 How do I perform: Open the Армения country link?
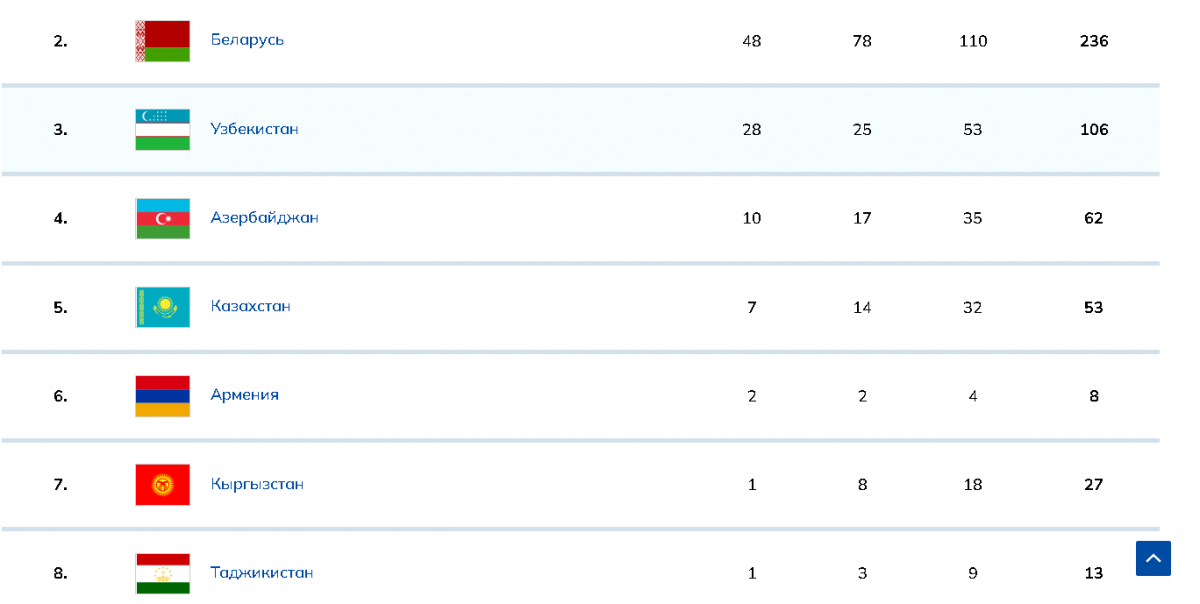click(x=244, y=395)
